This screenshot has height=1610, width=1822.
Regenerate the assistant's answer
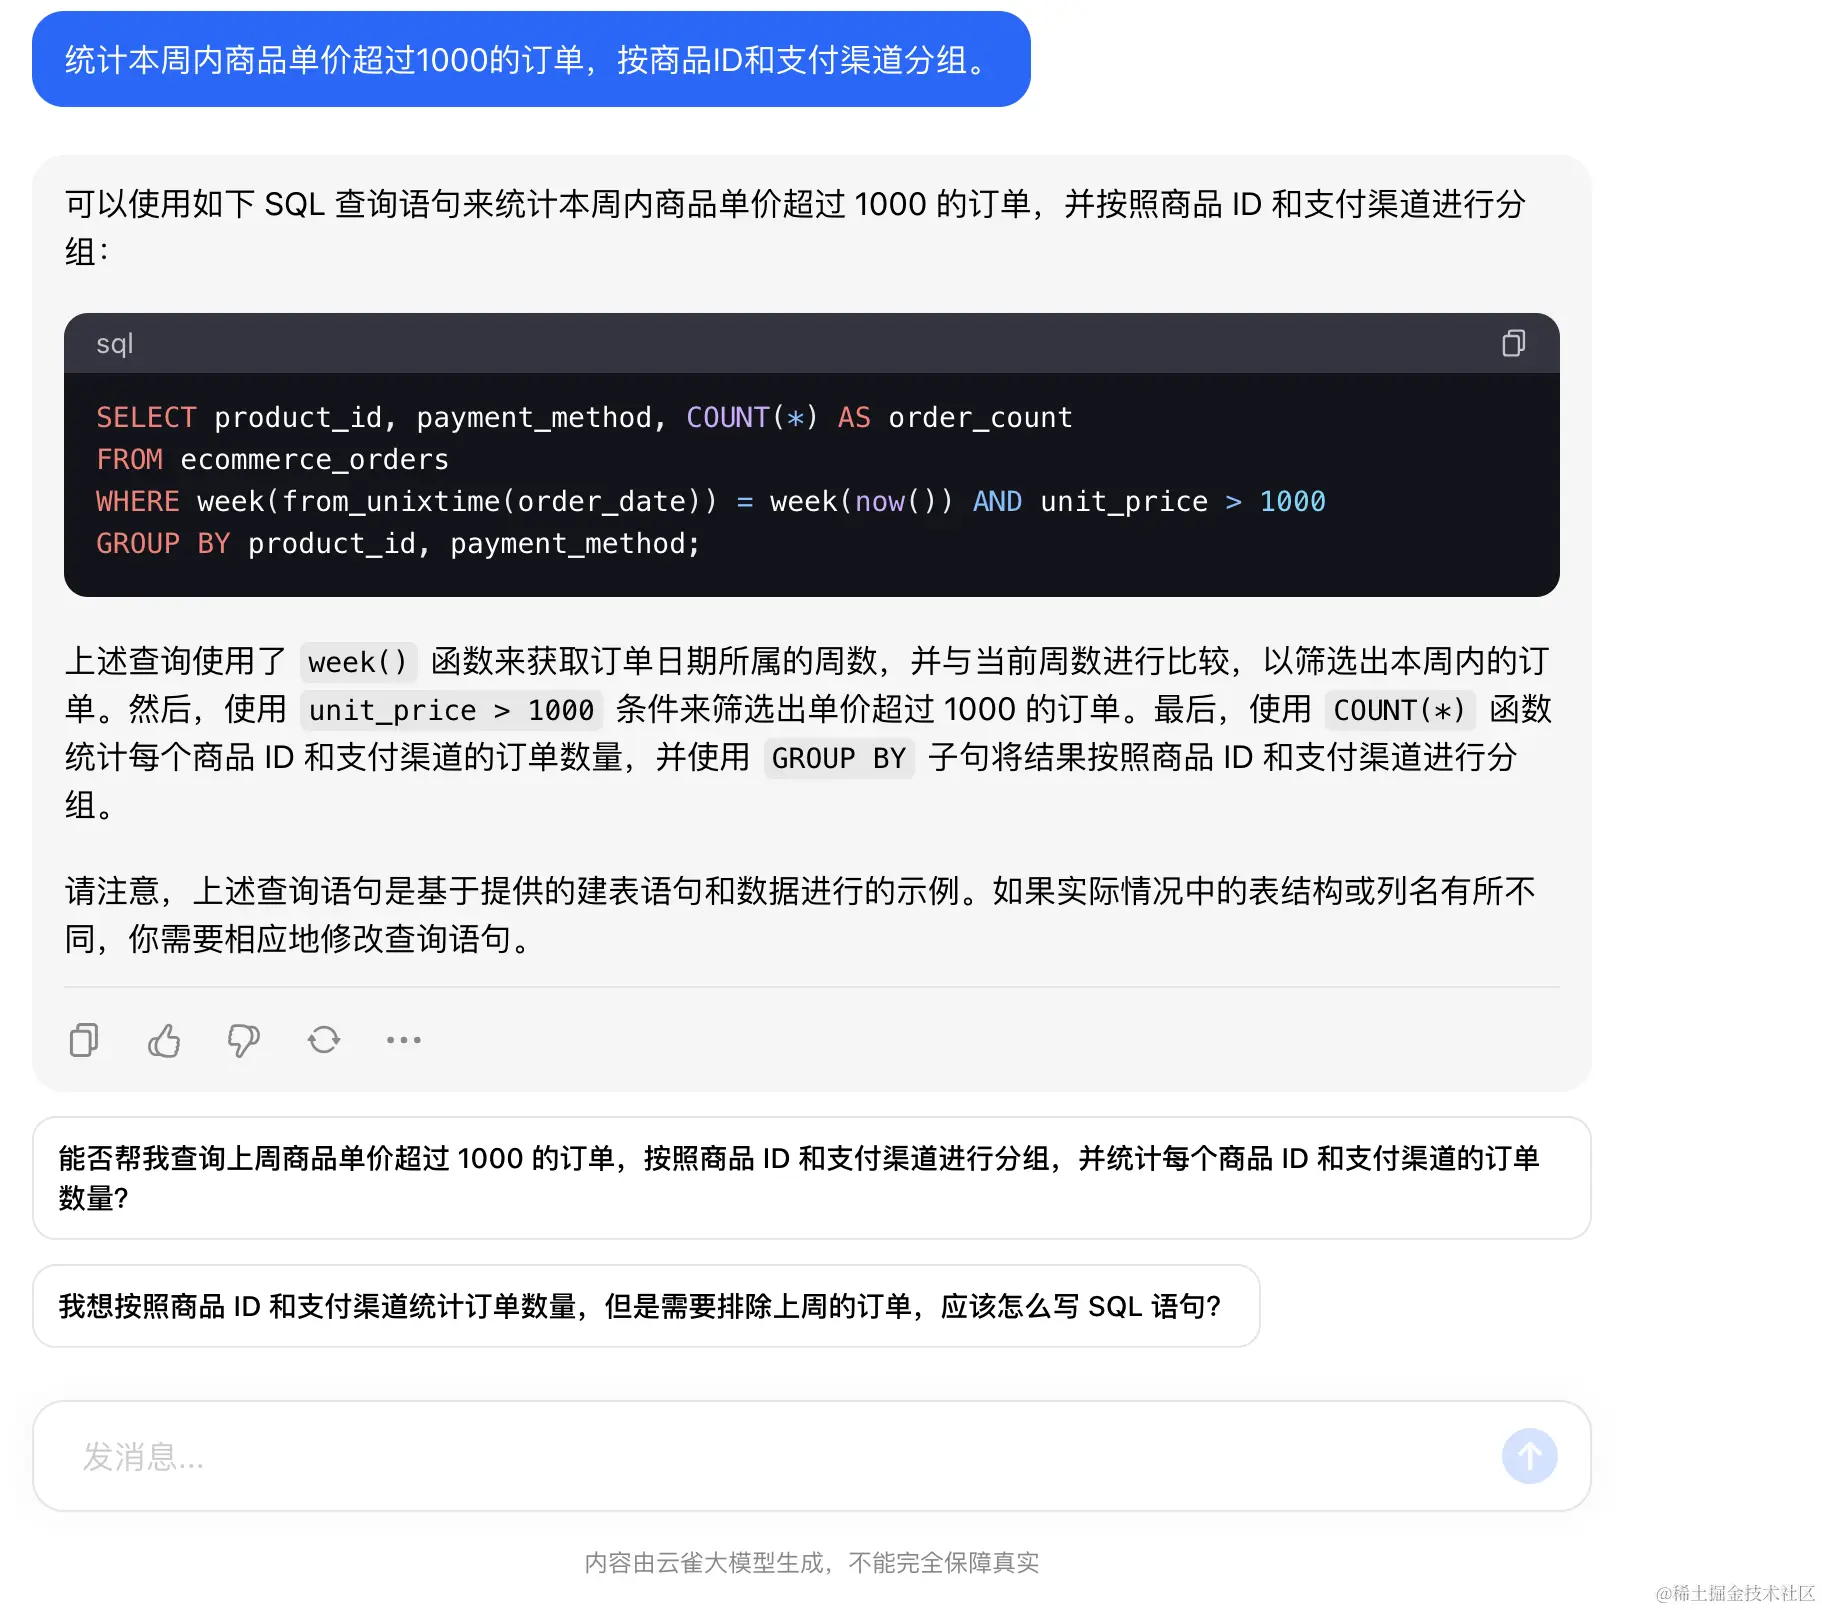coord(323,1040)
